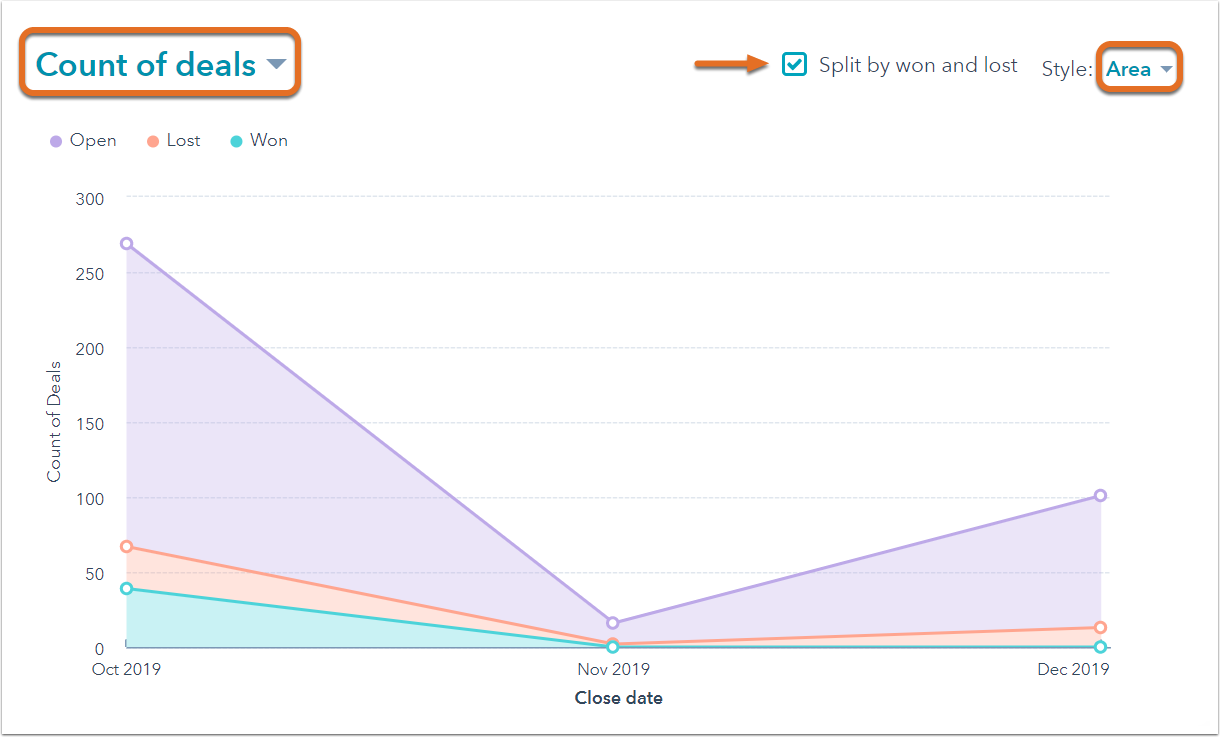This screenshot has width=1220, height=737.
Task: Select the Won data point for Dec 2019
Action: pyautogui.click(x=1100, y=647)
